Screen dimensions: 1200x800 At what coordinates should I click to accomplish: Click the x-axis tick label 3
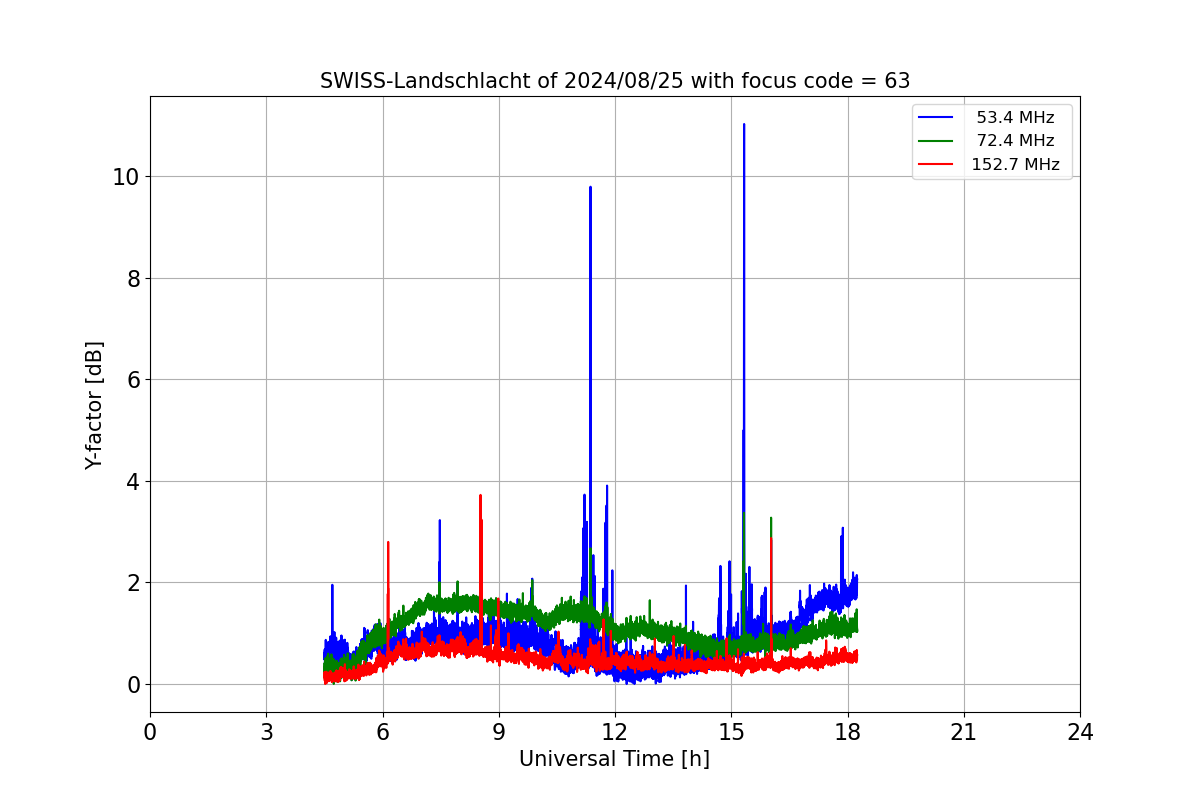click(266, 732)
